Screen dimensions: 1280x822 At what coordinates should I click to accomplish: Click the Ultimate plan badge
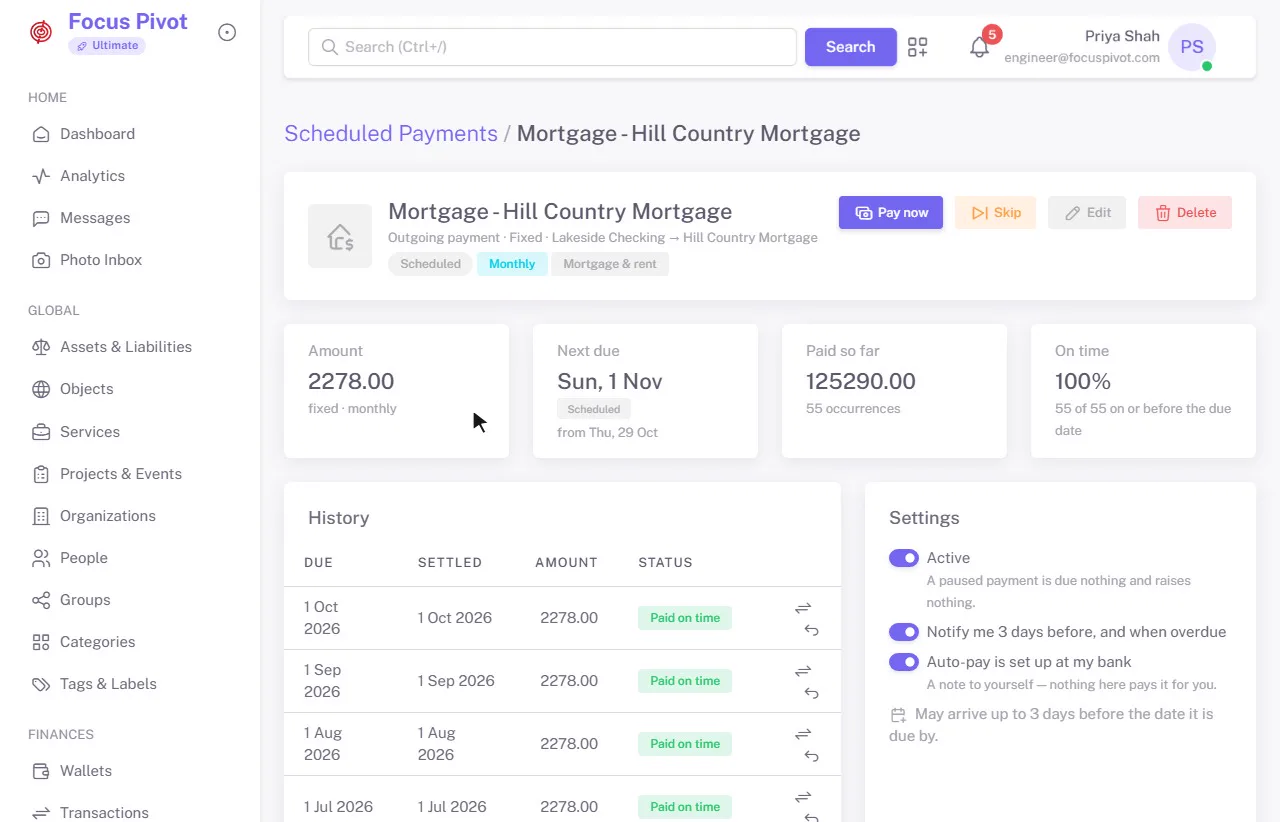[x=107, y=46]
